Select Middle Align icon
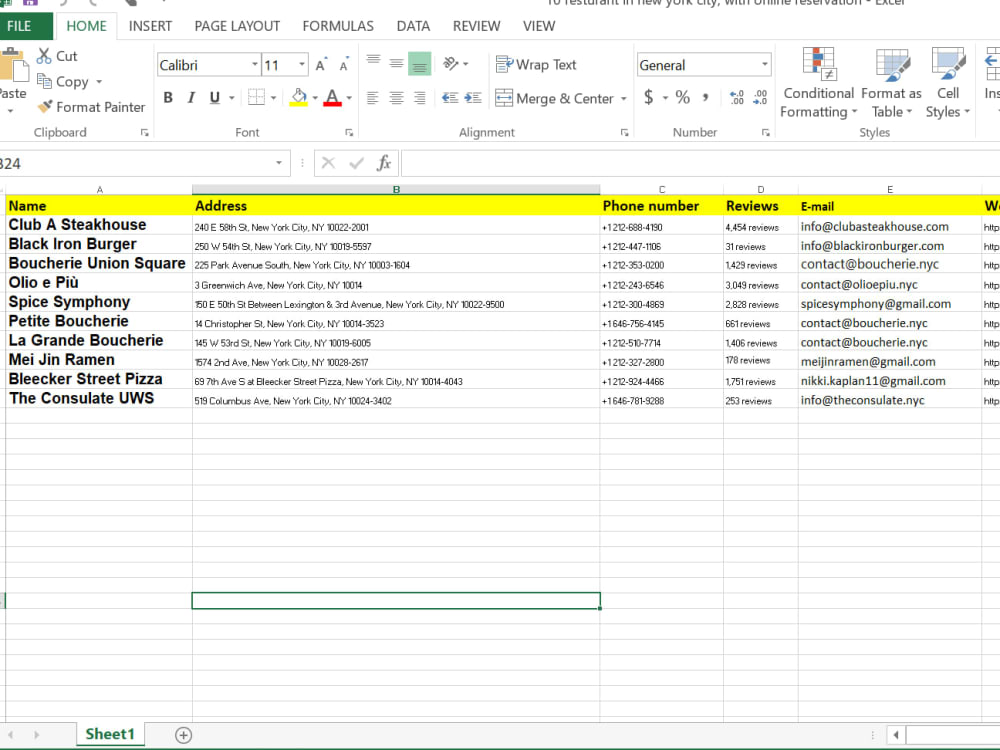1000x750 pixels. coord(396,63)
